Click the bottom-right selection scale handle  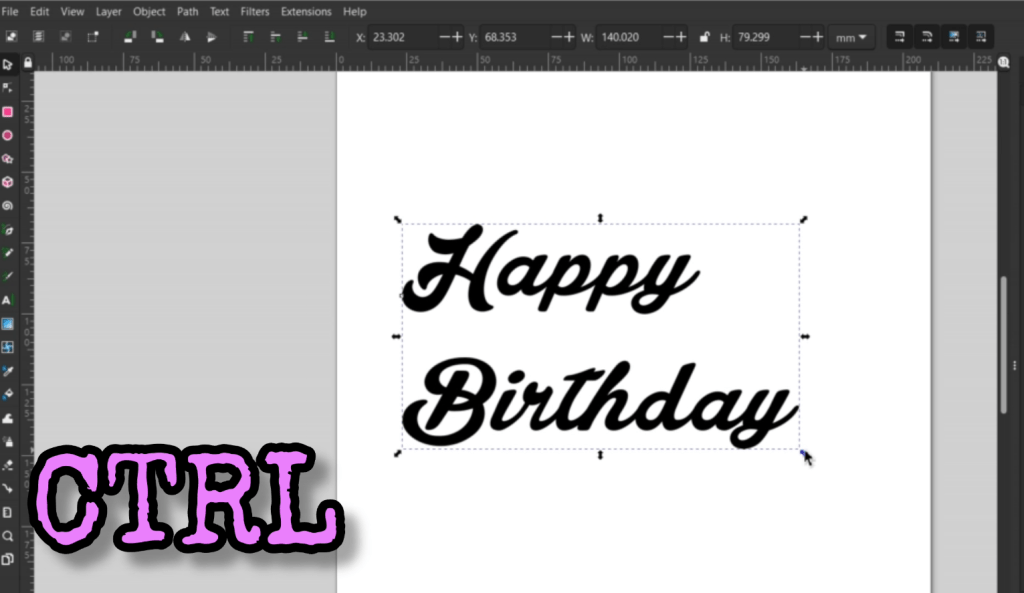(x=803, y=453)
